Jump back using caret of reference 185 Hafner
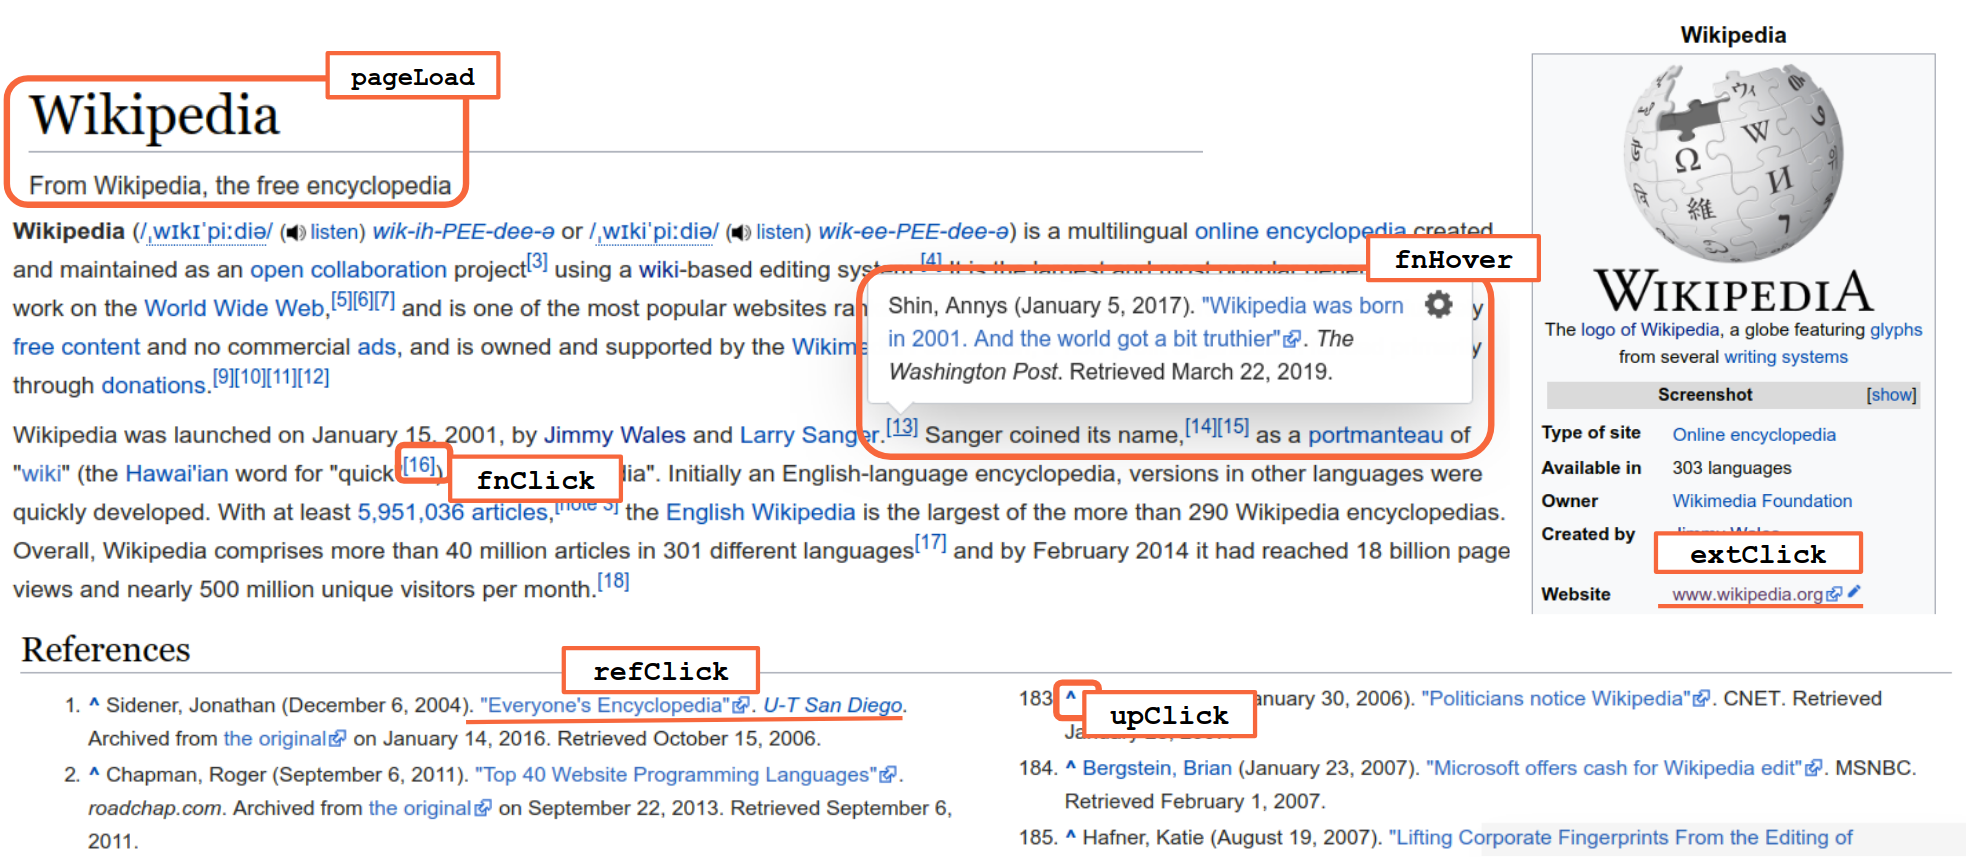1966x857 pixels. [x=1071, y=836]
